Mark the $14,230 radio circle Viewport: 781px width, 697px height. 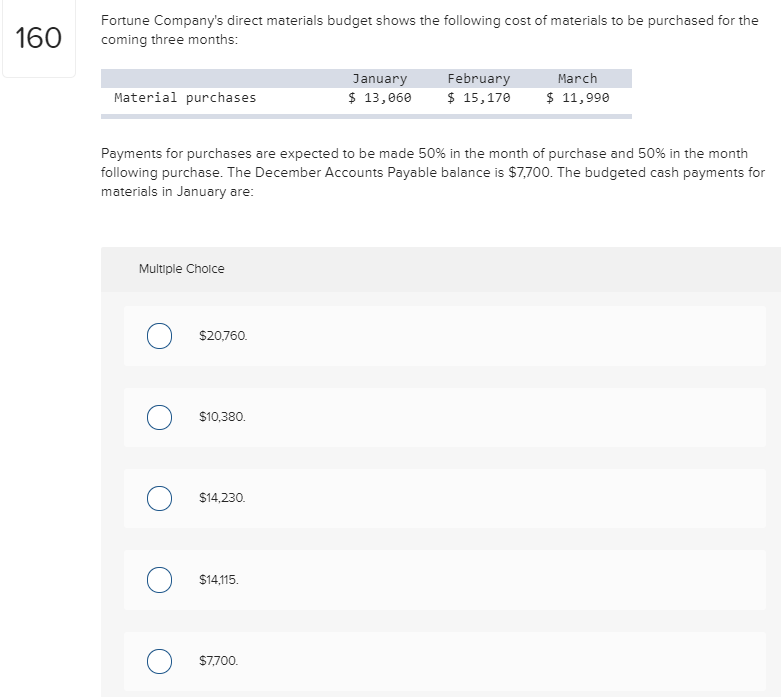click(x=158, y=498)
